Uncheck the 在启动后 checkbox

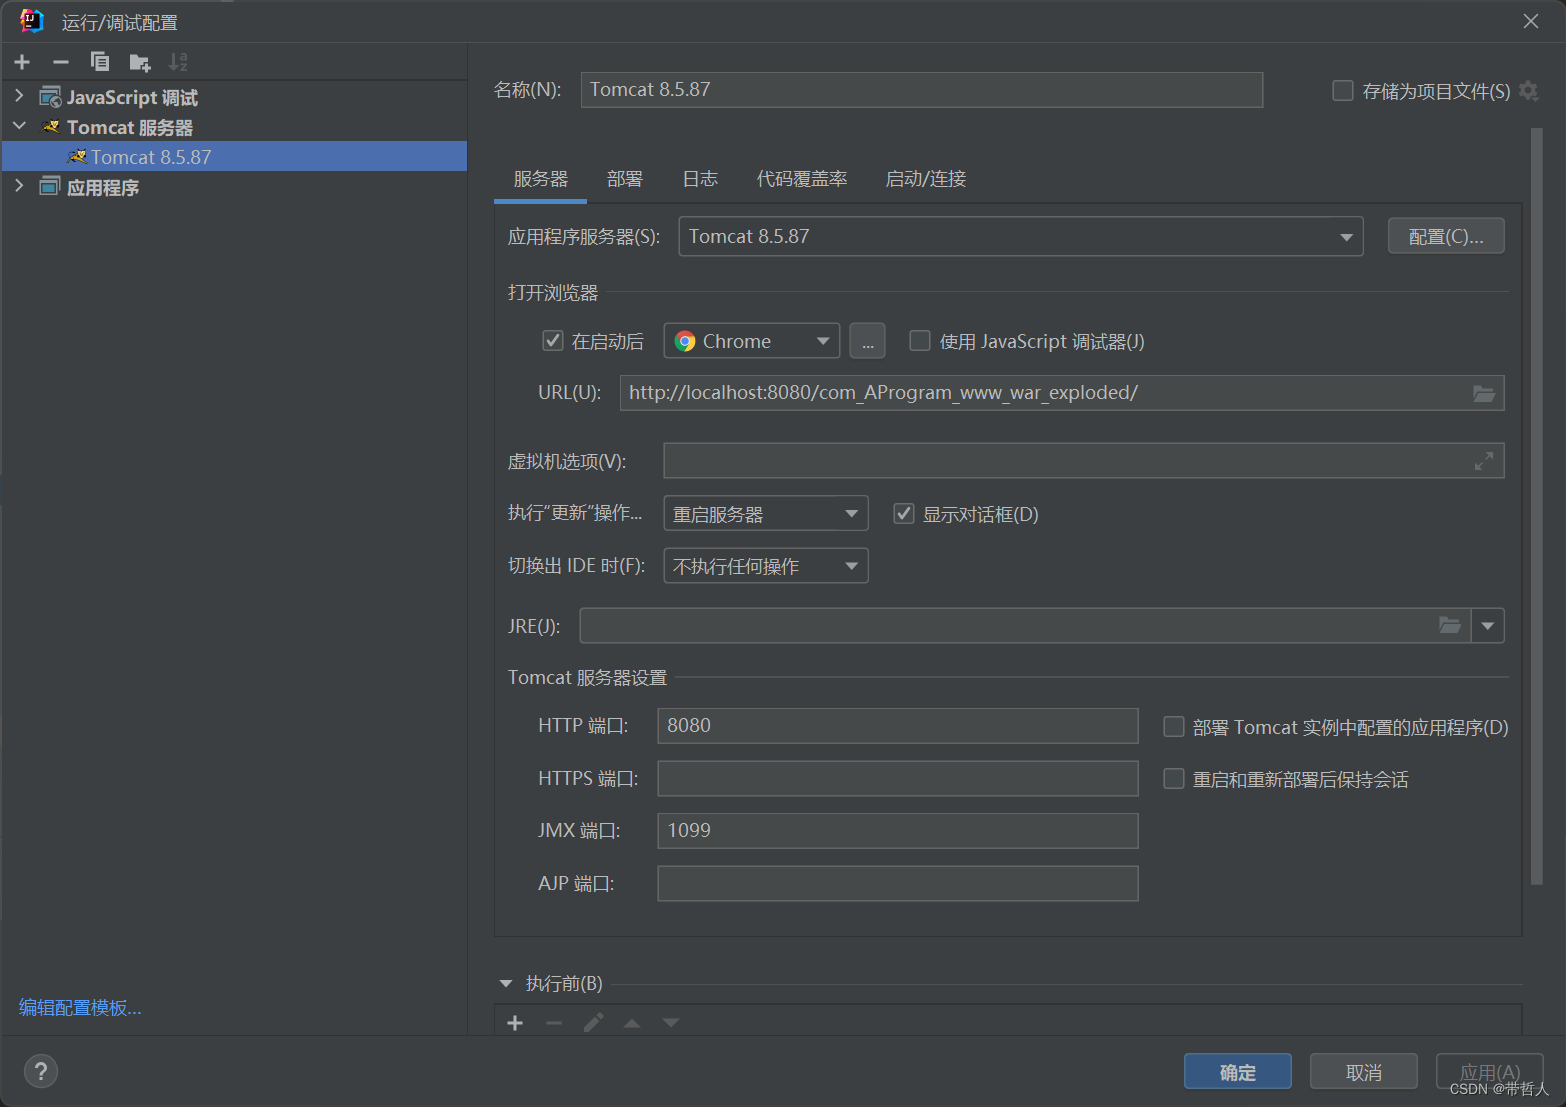click(552, 341)
